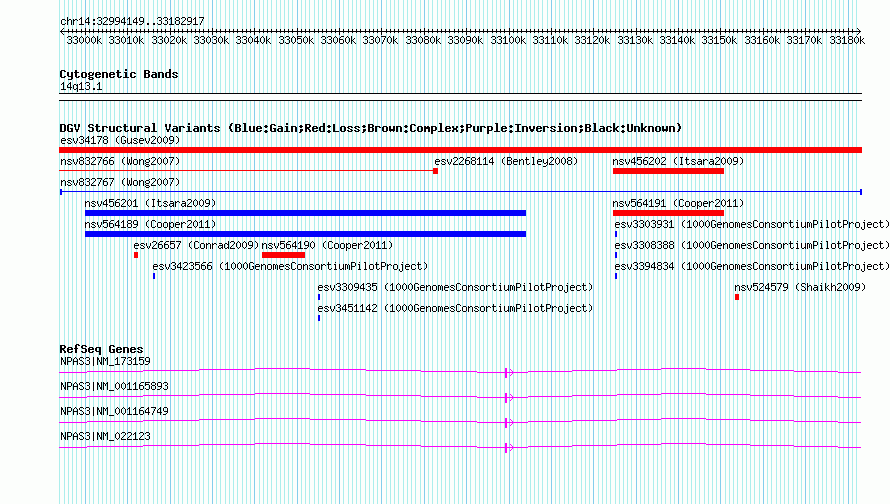This screenshot has height=504, width=890.
Task: Open nsv456202 (Itsara2009) variant label
Action: [678, 162]
